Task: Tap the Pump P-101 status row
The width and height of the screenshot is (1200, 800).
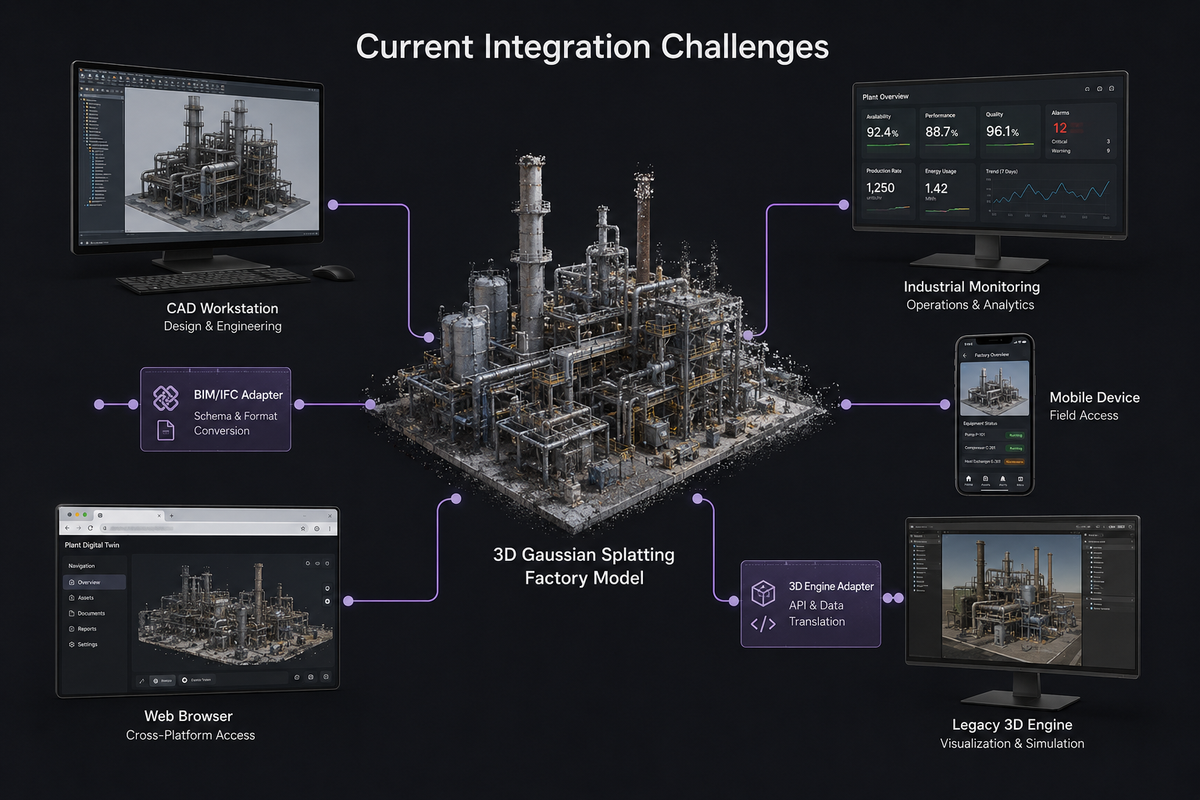Action: pyautogui.click(x=994, y=435)
